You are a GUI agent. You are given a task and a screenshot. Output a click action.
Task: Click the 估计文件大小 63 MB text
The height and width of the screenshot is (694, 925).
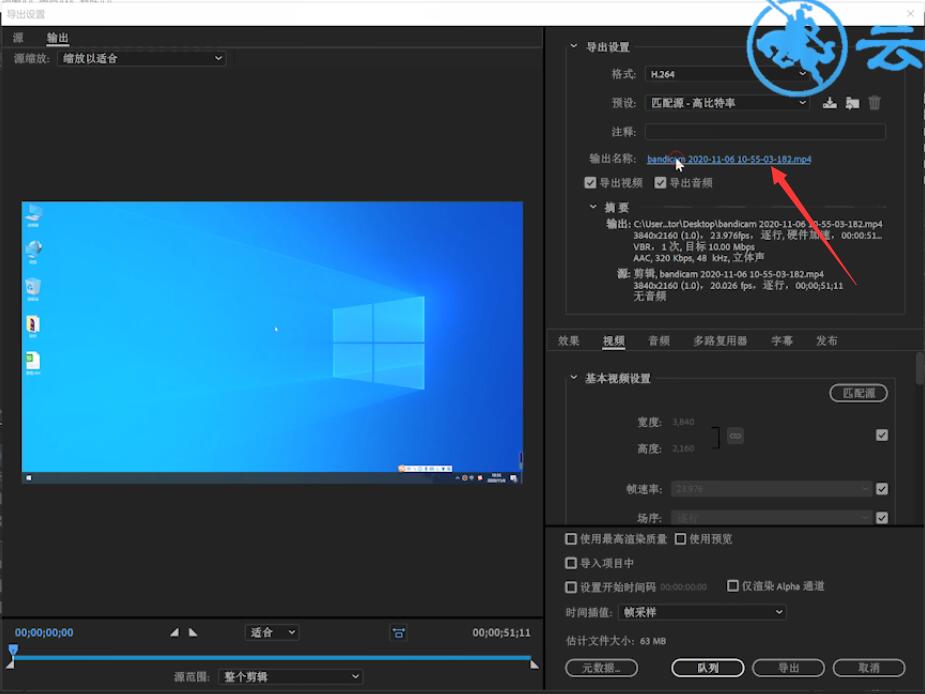click(616, 640)
